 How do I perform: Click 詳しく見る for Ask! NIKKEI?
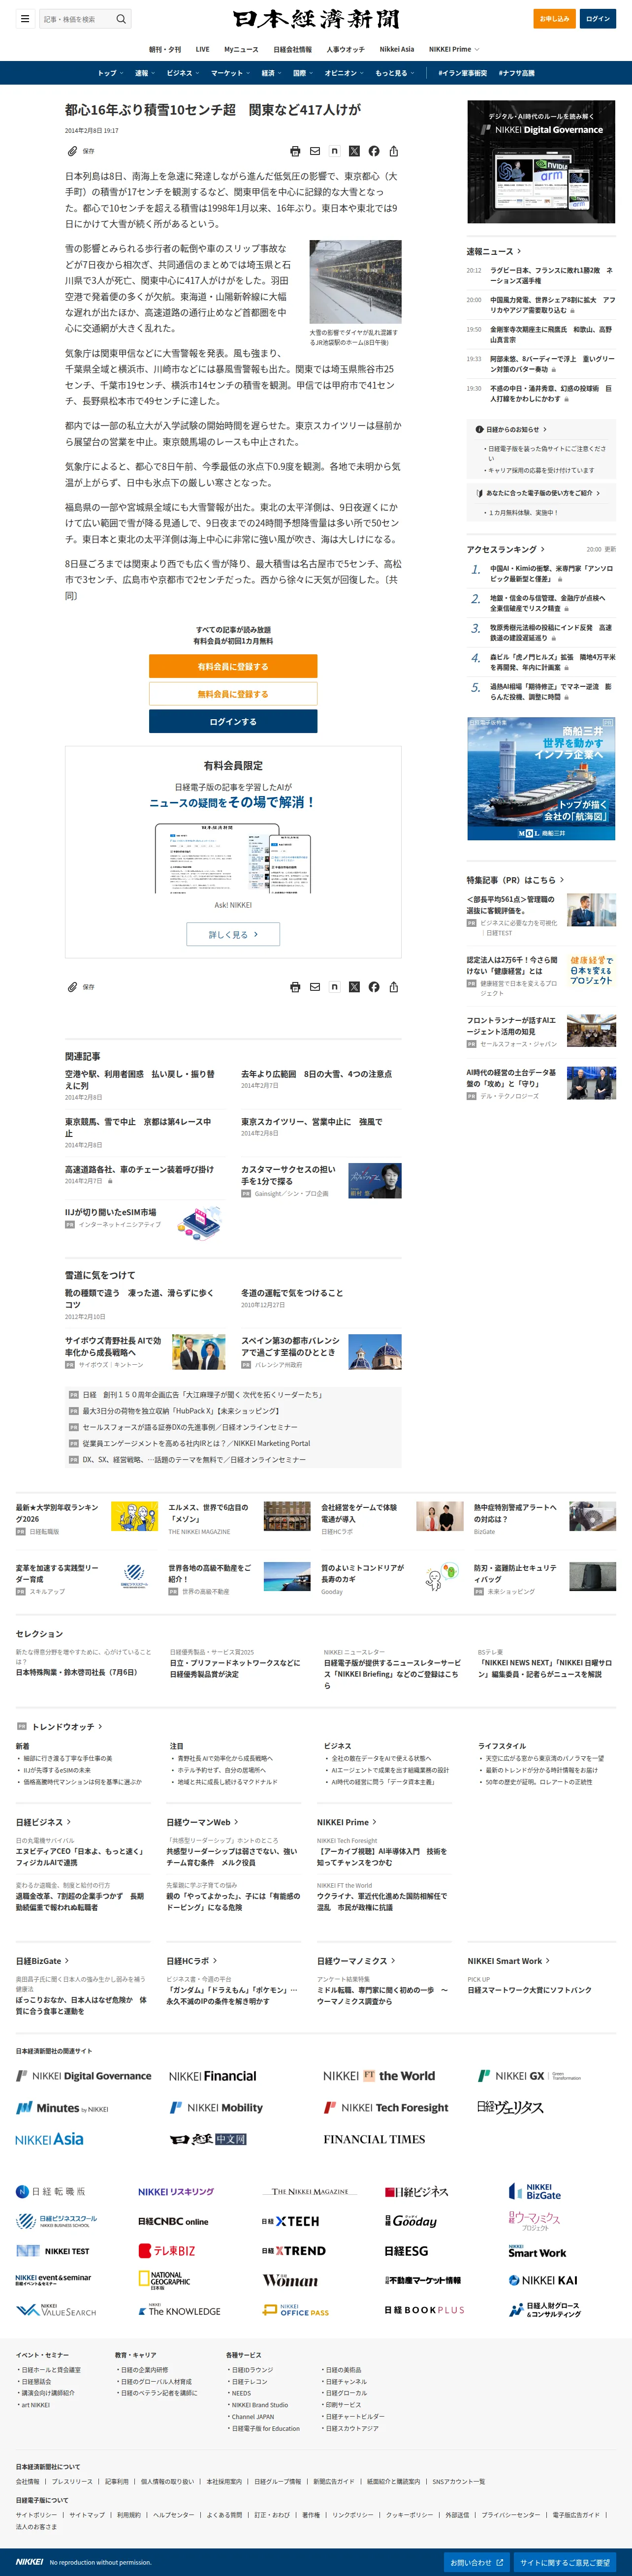(x=233, y=934)
